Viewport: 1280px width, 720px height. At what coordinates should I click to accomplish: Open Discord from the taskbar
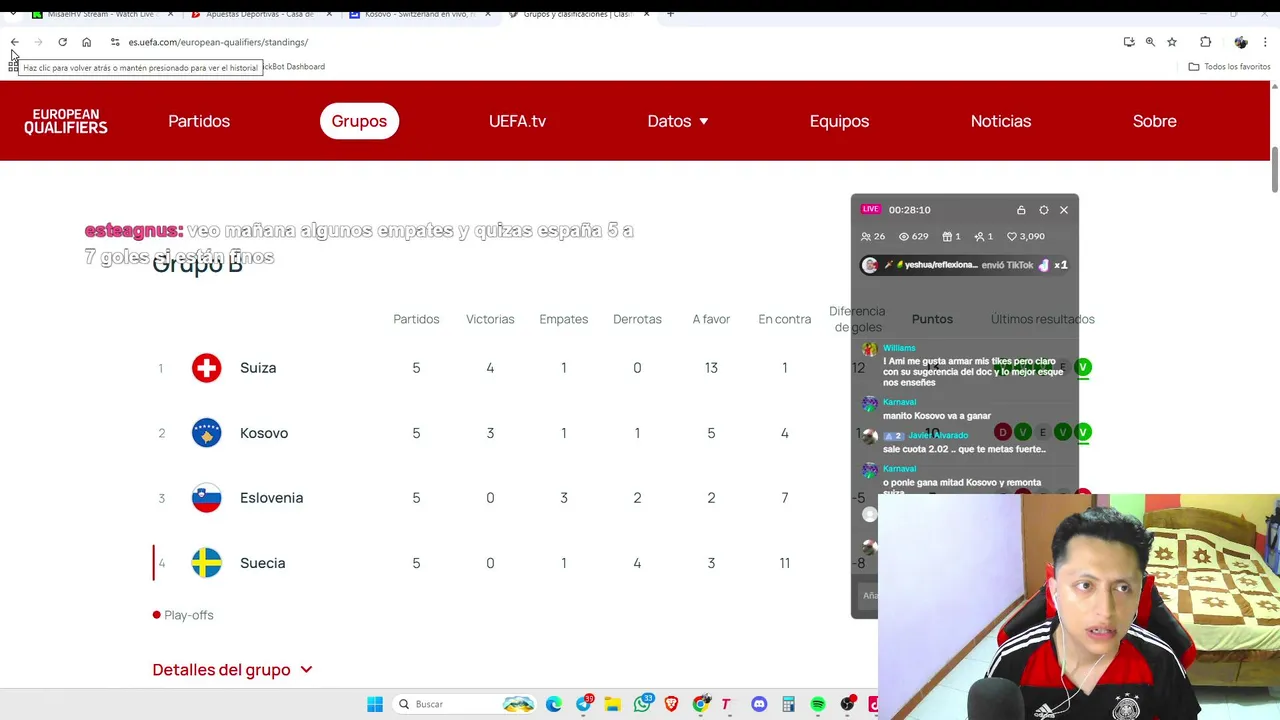point(759,704)
